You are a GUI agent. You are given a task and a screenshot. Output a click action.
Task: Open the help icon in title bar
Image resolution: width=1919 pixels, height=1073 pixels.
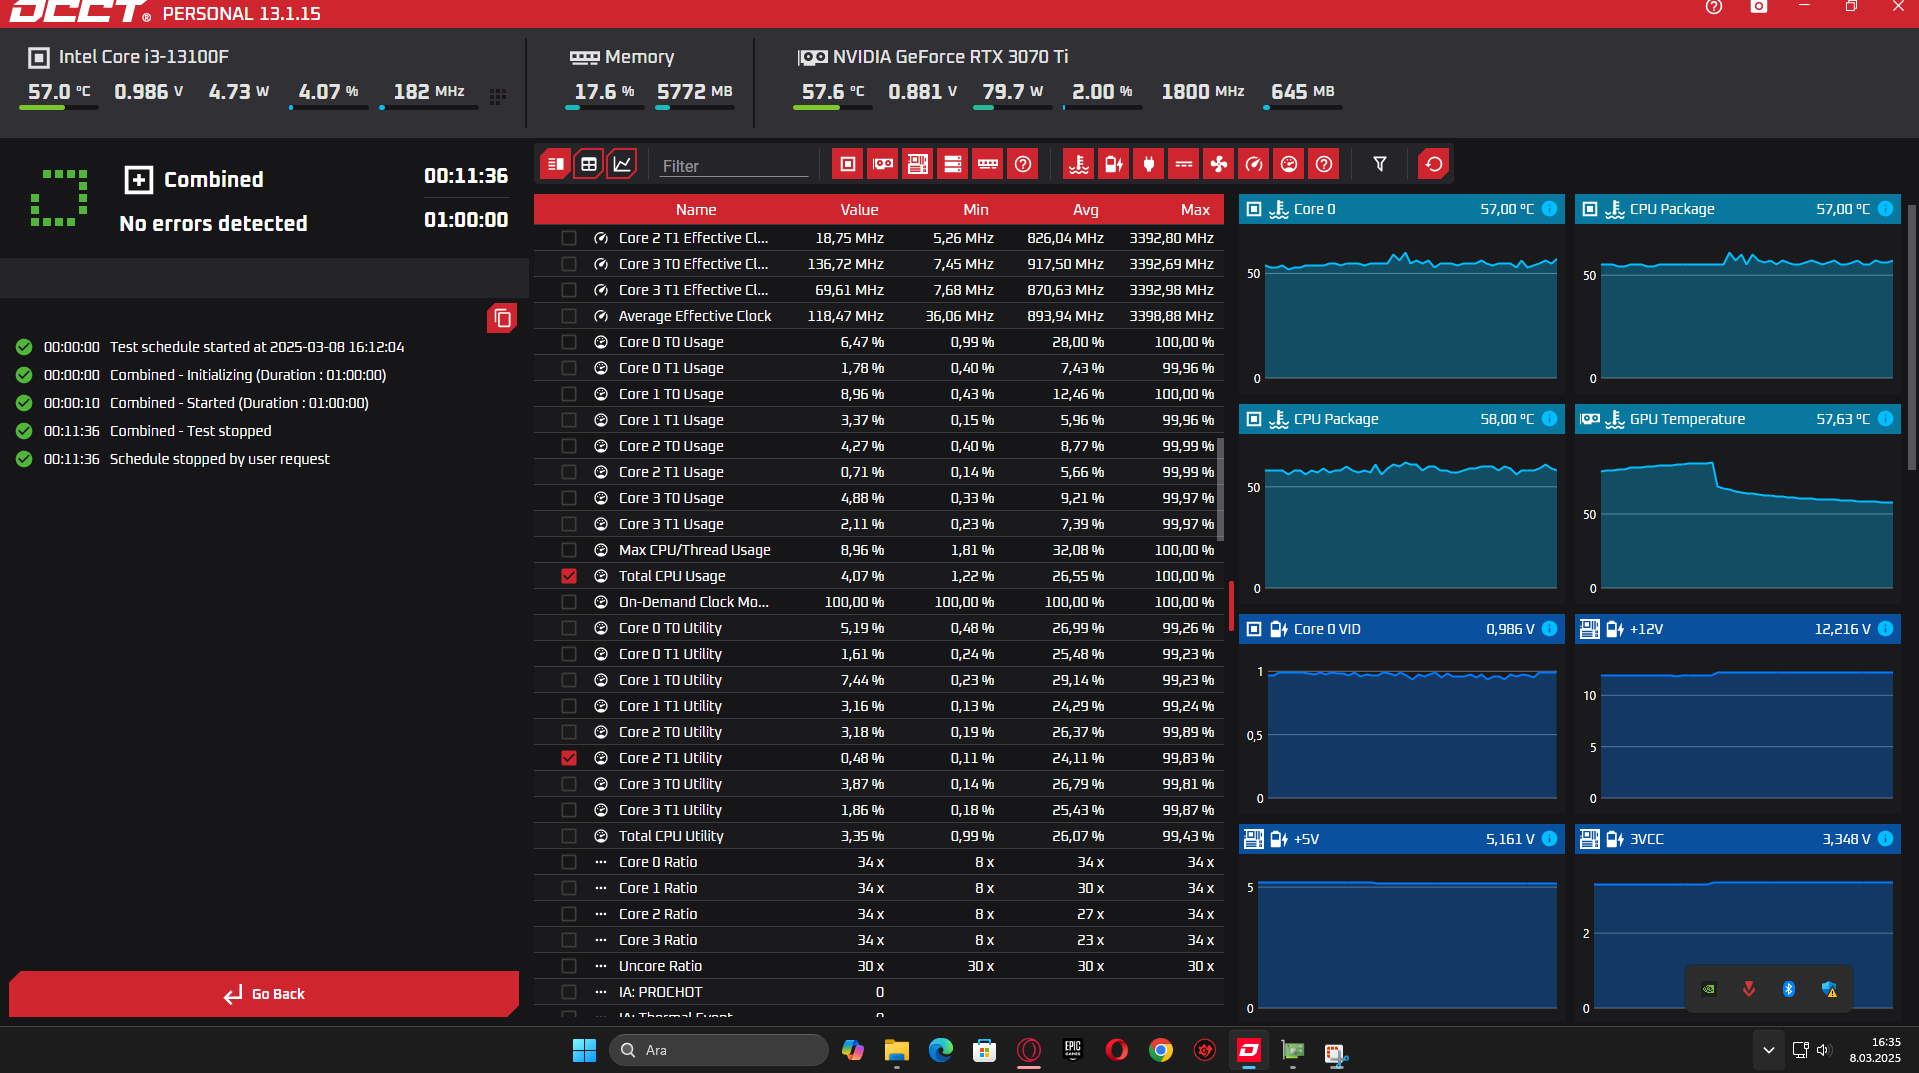(x=1714, y=8)
